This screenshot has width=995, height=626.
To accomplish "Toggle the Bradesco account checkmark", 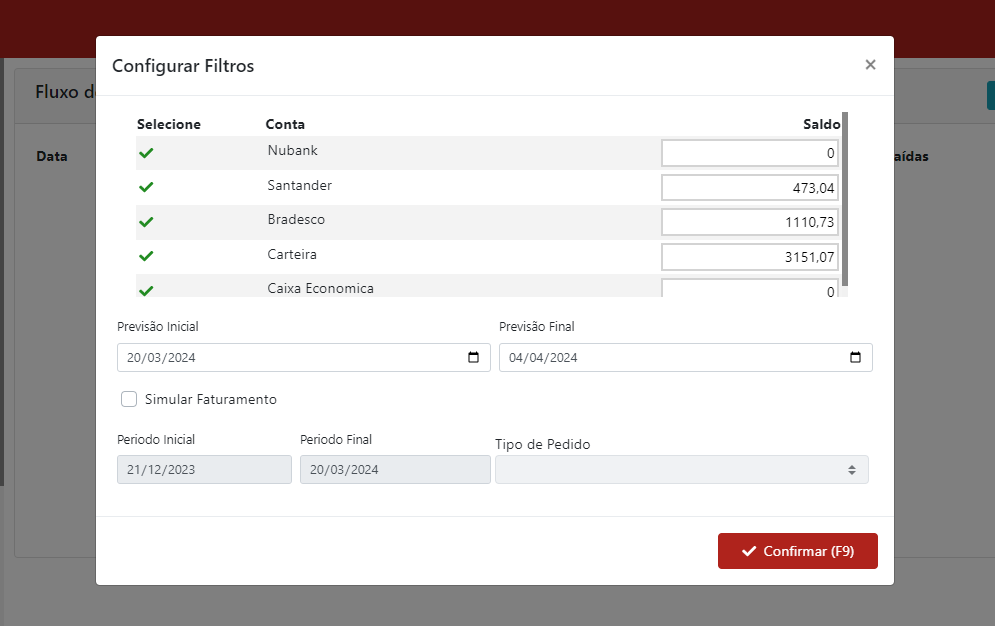I will (x=146, y=221).
